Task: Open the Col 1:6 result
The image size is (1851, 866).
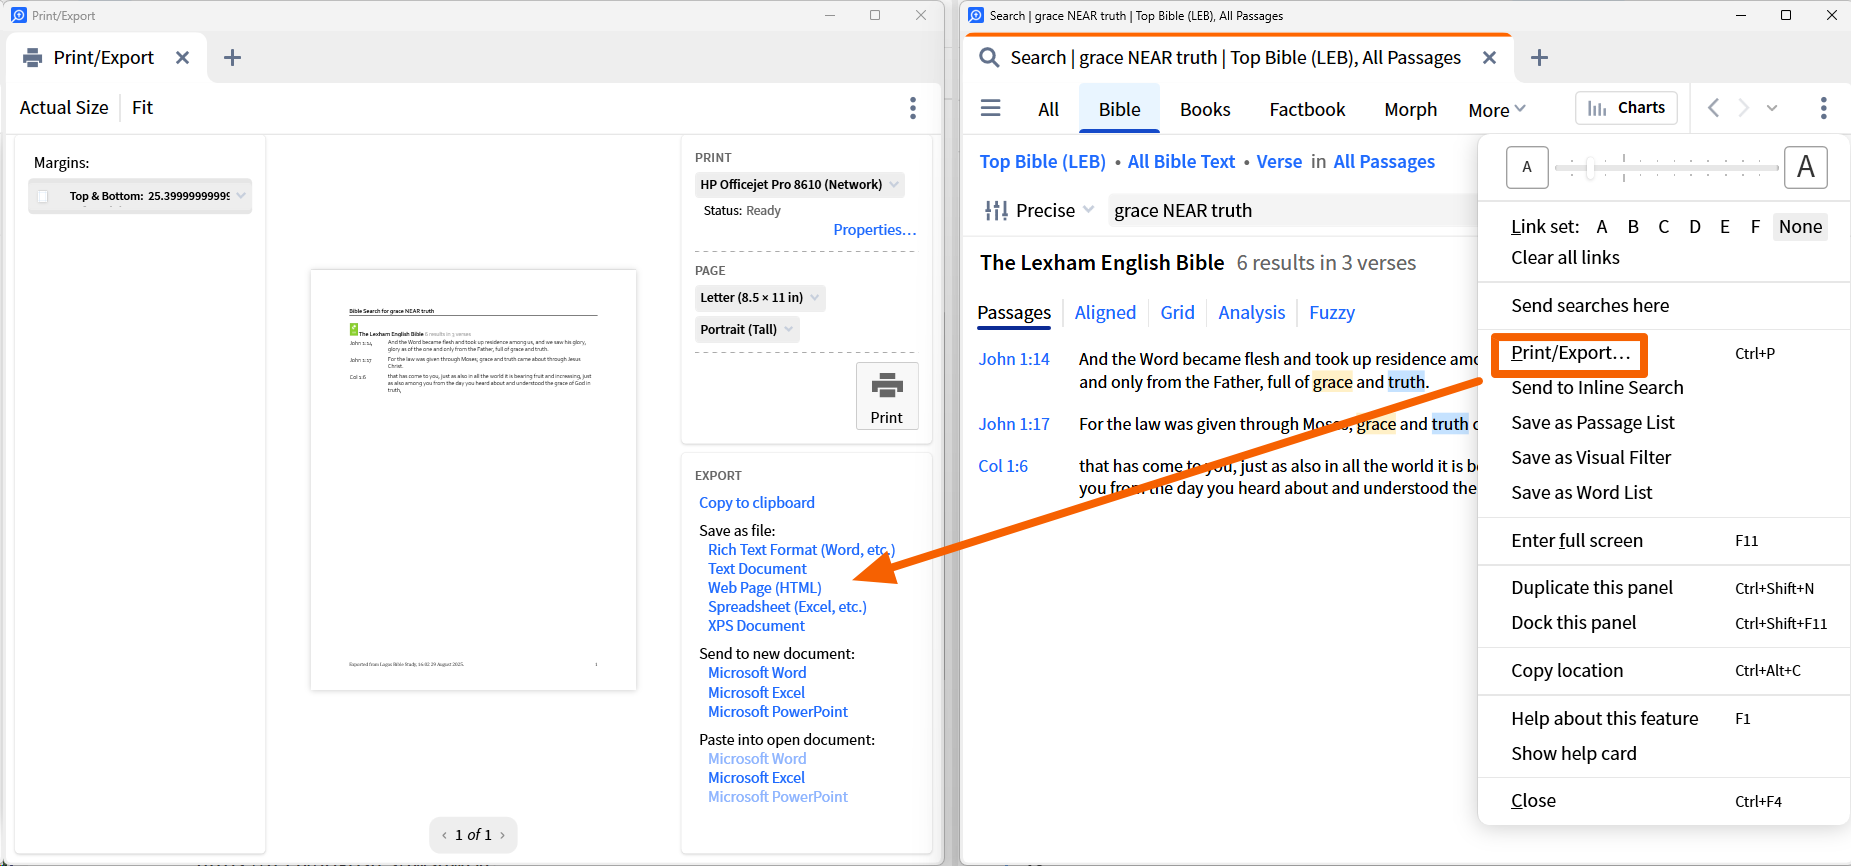Action: [x=1003, y=466]
